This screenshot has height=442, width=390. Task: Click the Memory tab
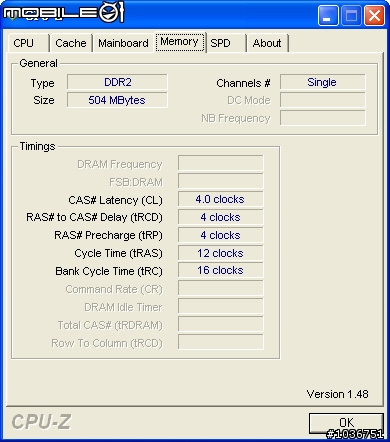click(x=180, y=42)
